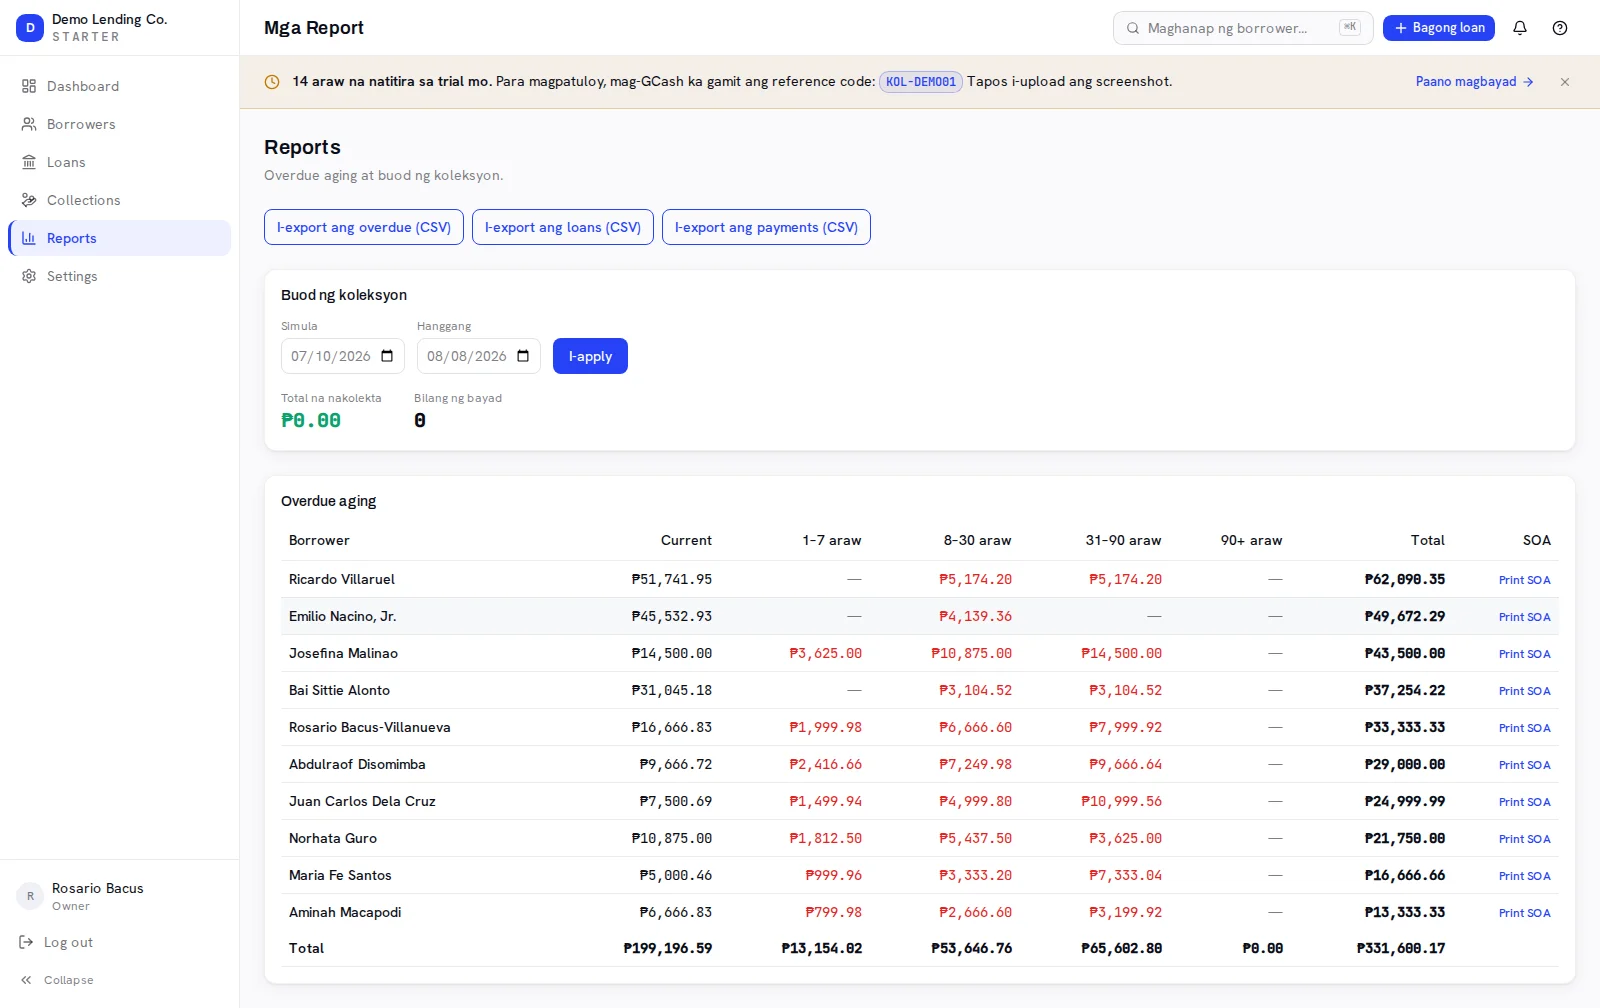Click the Dashboard sidebar icon
The height and width of the screenshot is (1008, 1600).
pos(29,86)
